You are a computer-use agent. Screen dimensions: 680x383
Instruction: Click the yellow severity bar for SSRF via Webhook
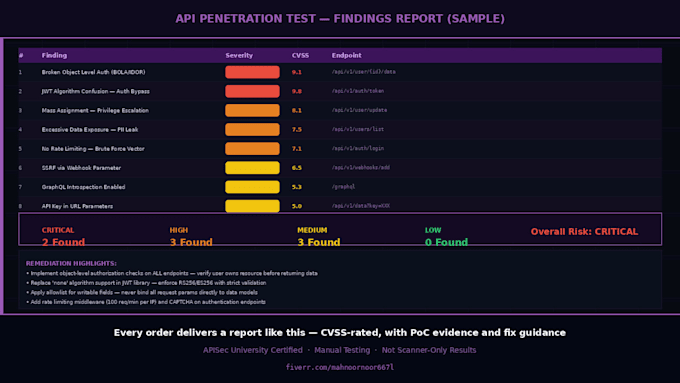coord(252,167)
